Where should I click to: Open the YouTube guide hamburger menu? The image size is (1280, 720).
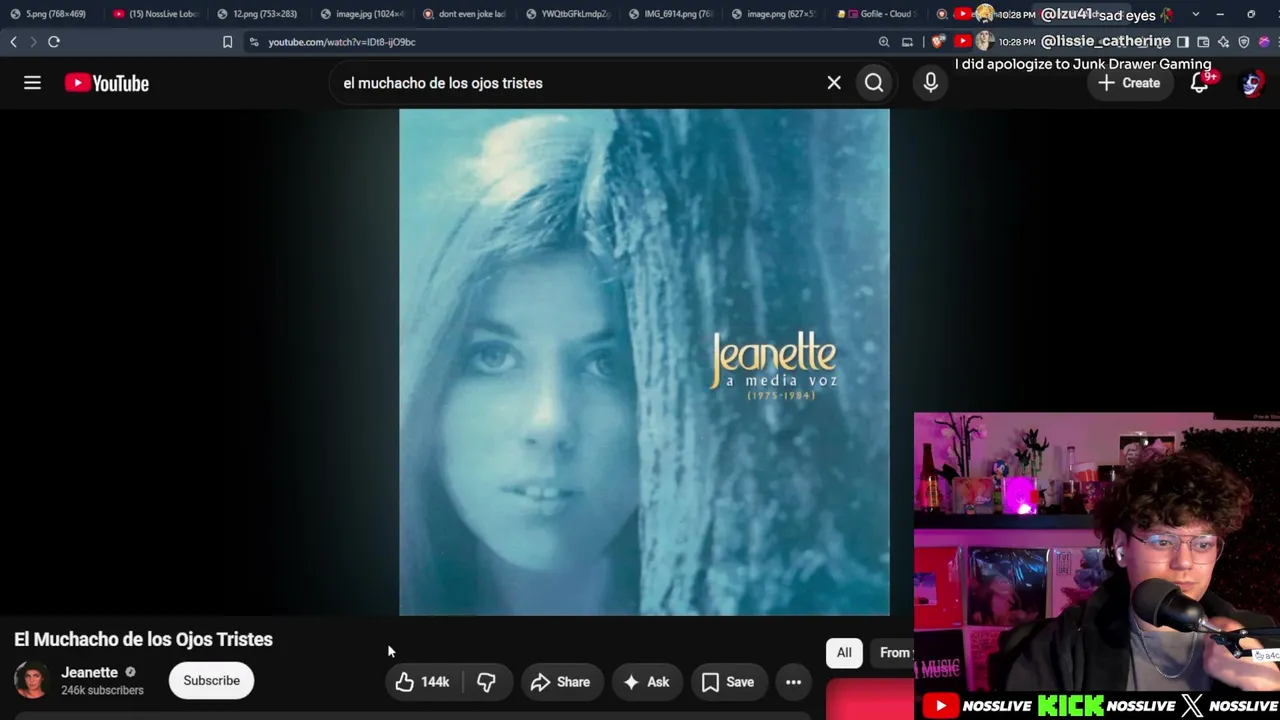32,83
